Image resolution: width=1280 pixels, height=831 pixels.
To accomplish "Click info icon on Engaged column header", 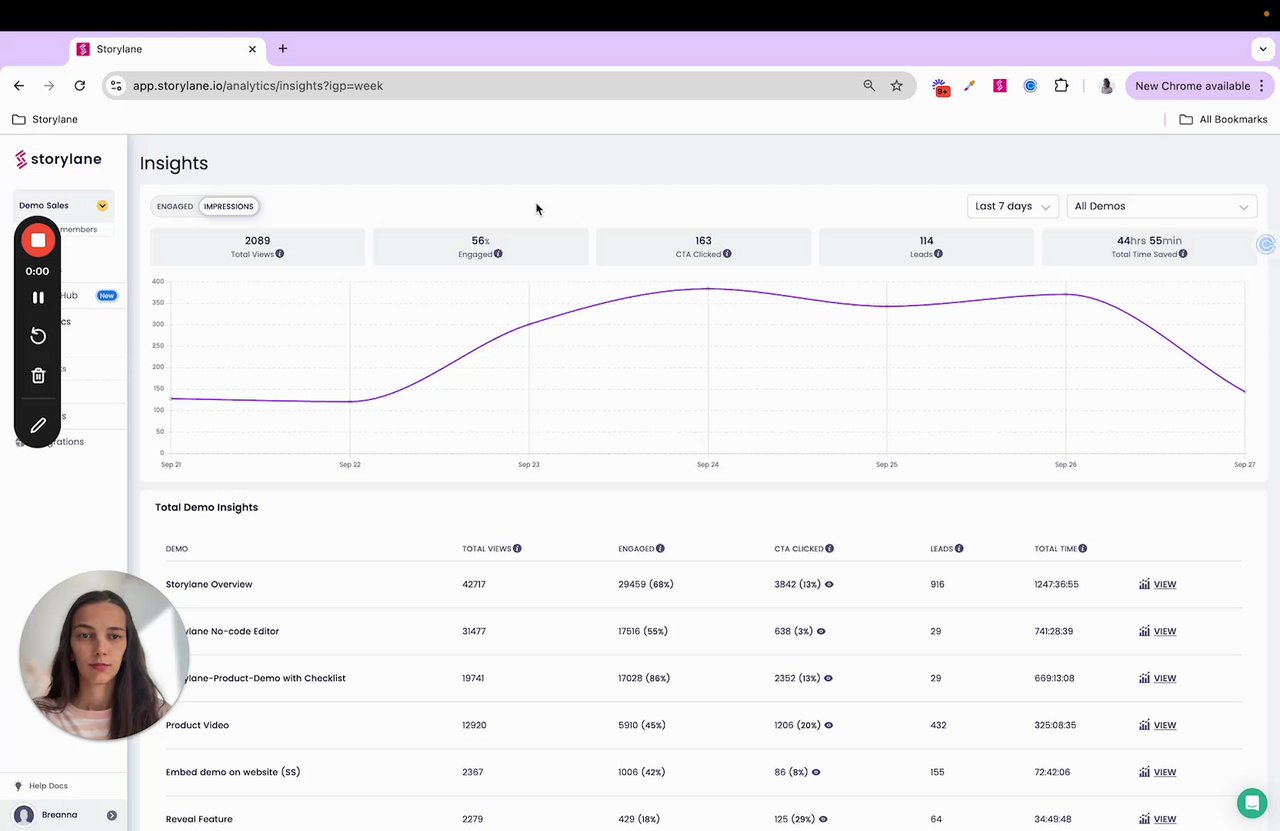I will [660, 549].
